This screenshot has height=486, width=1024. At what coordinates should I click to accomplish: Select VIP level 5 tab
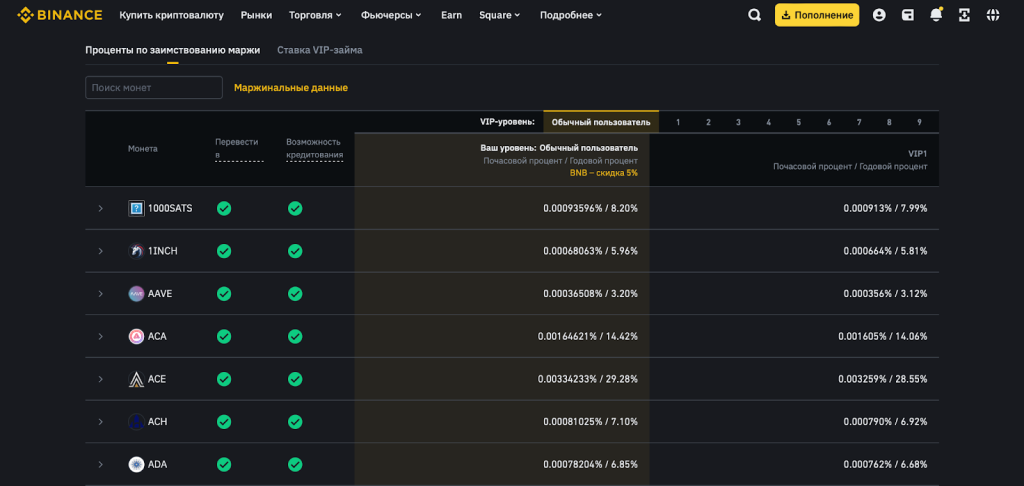point(798,122)
